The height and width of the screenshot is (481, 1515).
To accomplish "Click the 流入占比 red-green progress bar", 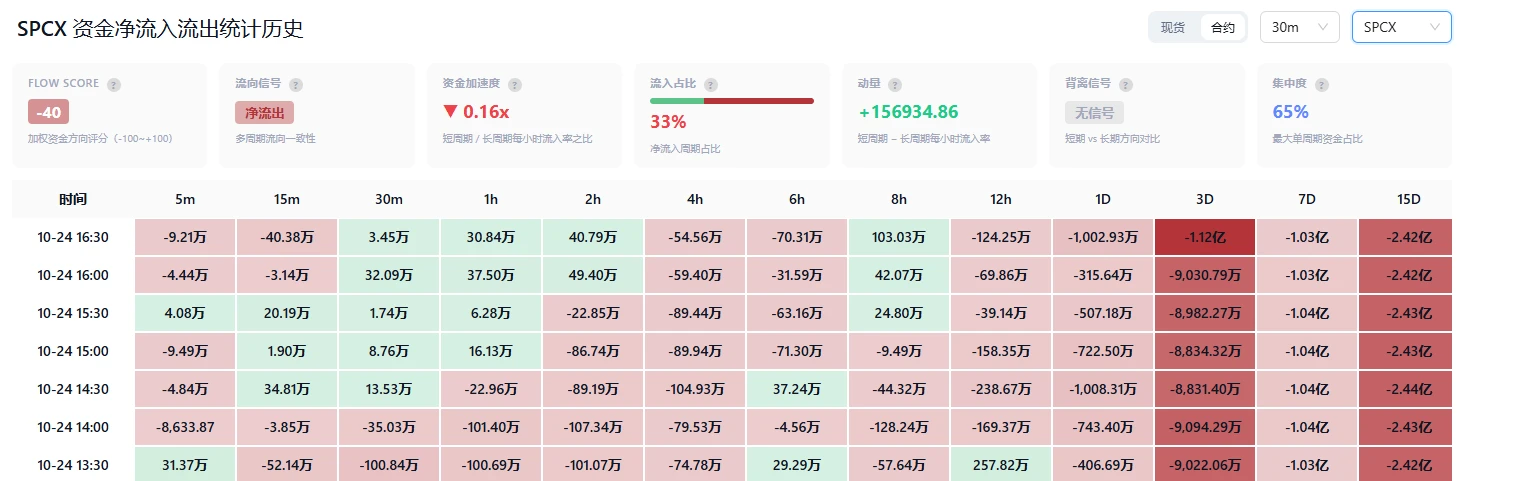I will click(x=732, y=101).
